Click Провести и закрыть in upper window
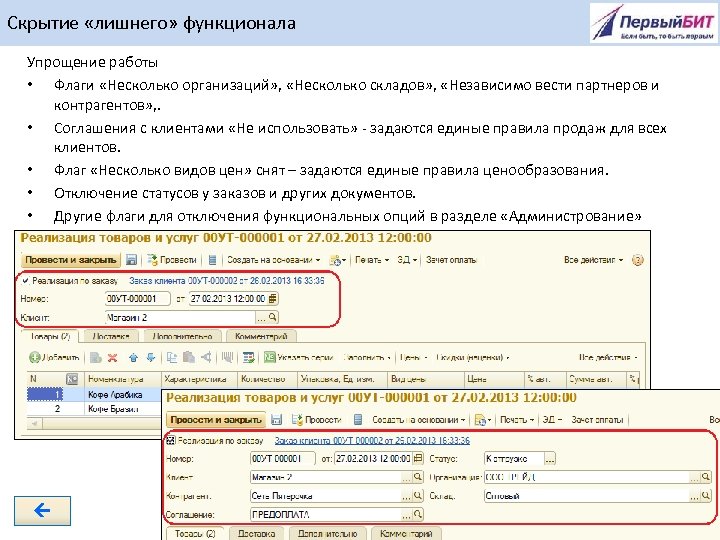 (71, 260)
